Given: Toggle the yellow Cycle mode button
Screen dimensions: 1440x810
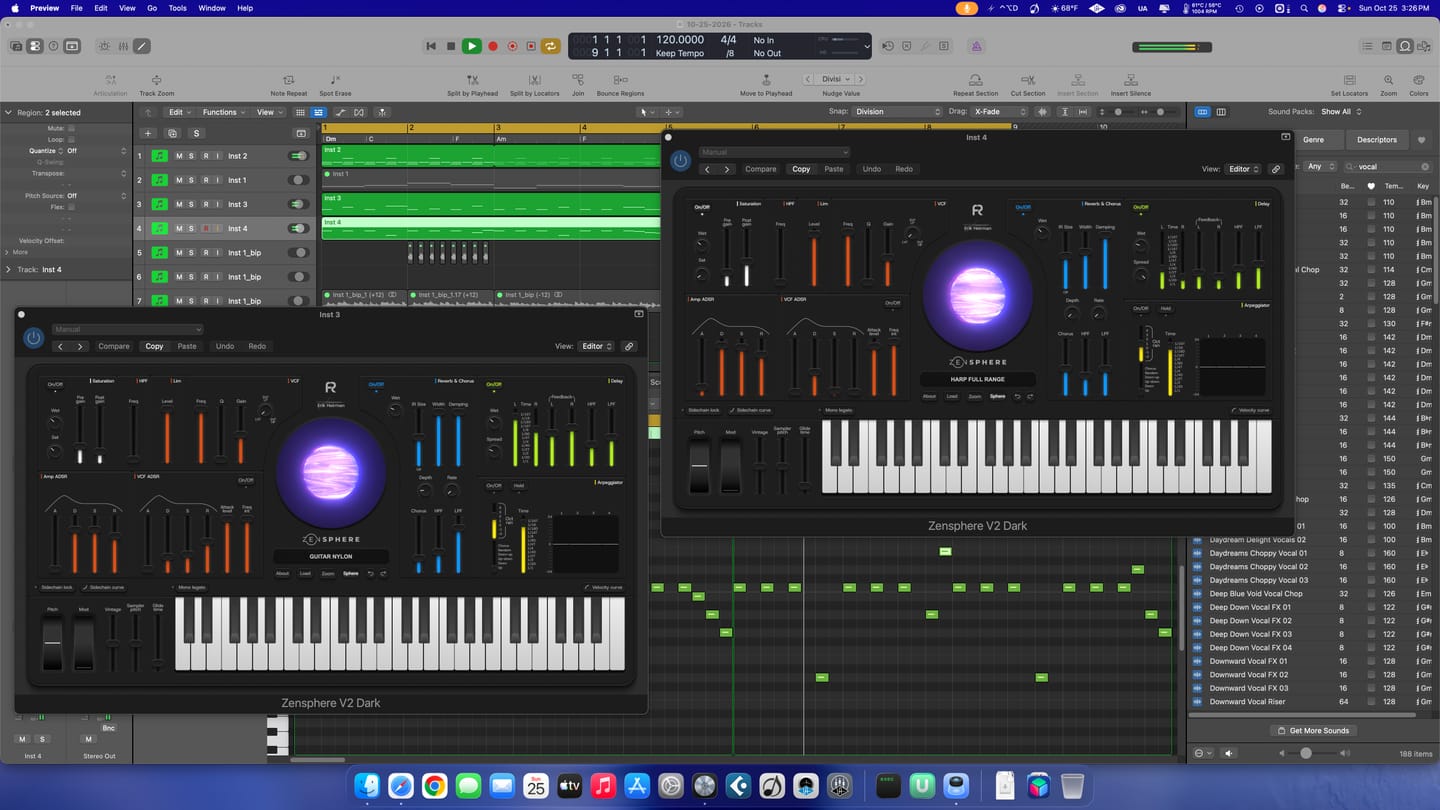Looking at the screenshot, I should point(550,46).
